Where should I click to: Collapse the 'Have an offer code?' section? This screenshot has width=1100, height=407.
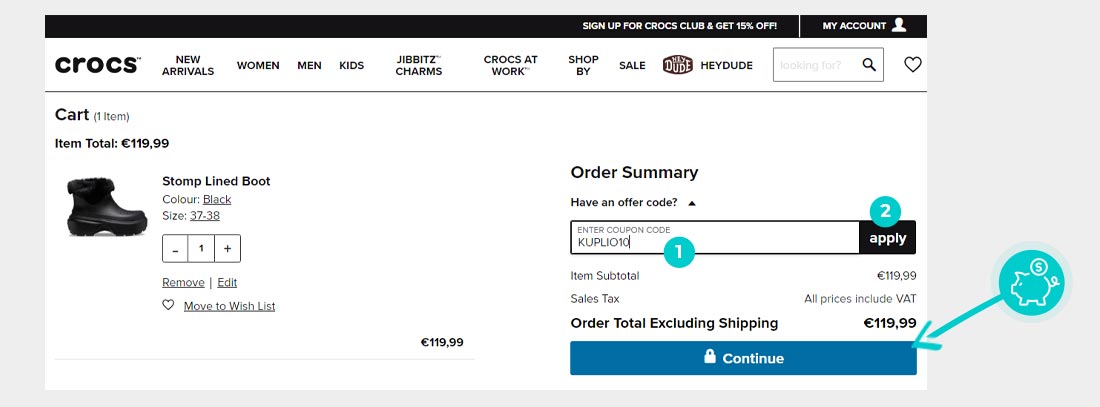(691, 203)
